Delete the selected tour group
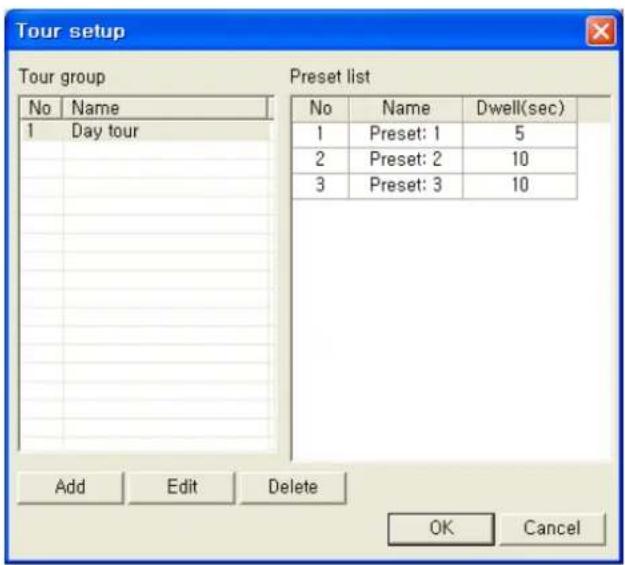This screenshot has height=565, width=625. [x=293, y=488]
